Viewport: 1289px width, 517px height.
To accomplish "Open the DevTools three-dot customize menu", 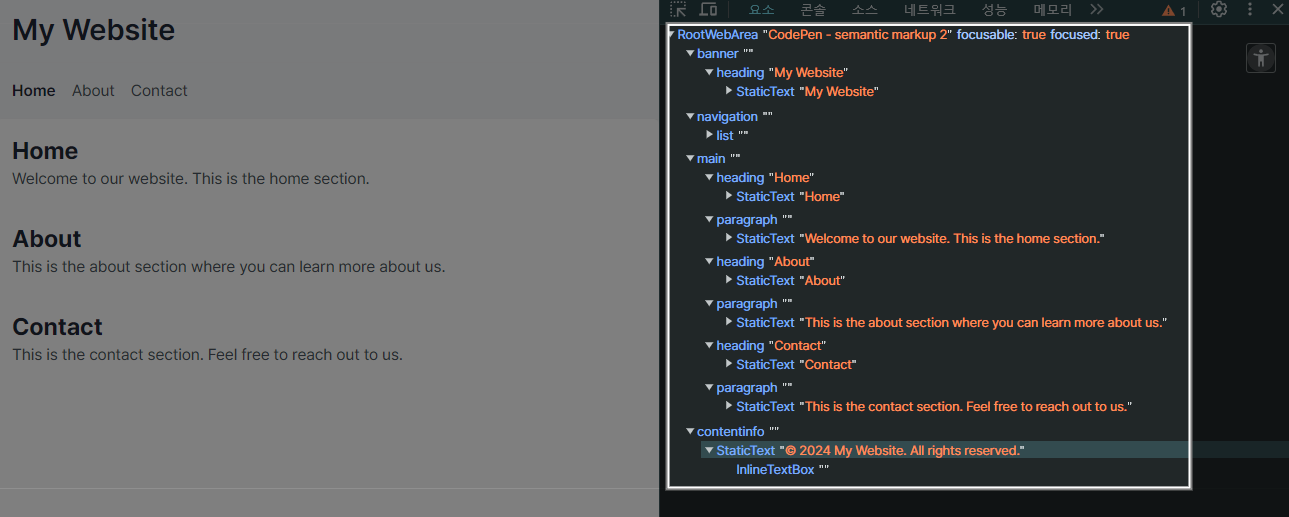I will coord(1250,10).
